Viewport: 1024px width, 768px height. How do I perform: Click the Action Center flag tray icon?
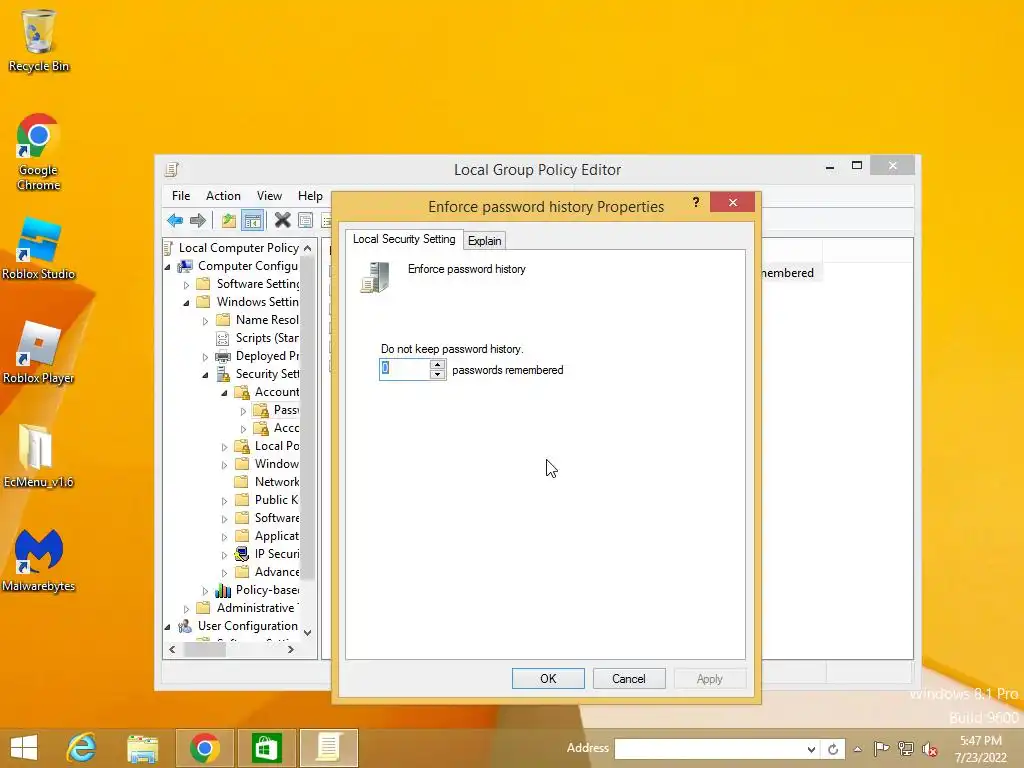[x=881, y=748]
